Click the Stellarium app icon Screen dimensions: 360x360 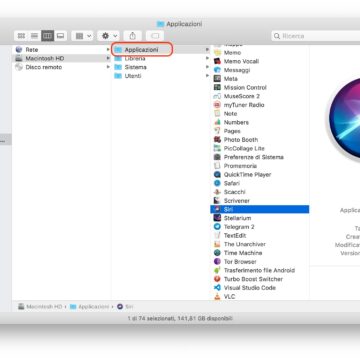pyautogui.click(x=217, y=218)
